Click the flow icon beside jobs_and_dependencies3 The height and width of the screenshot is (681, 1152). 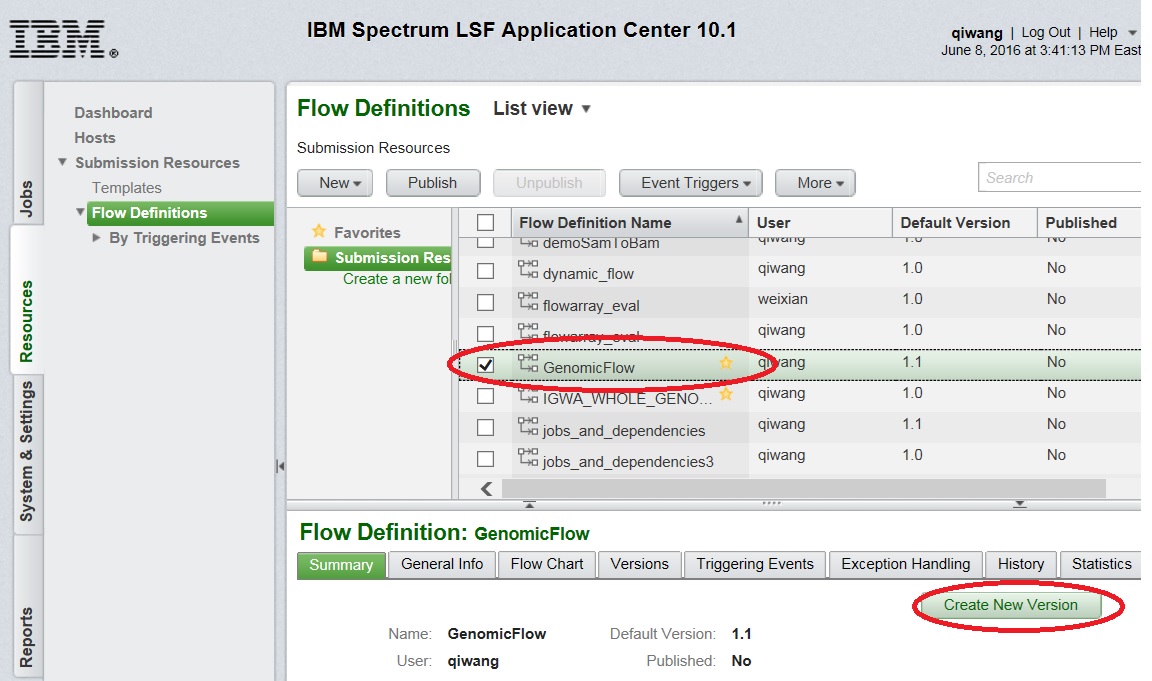coord(528,457)
